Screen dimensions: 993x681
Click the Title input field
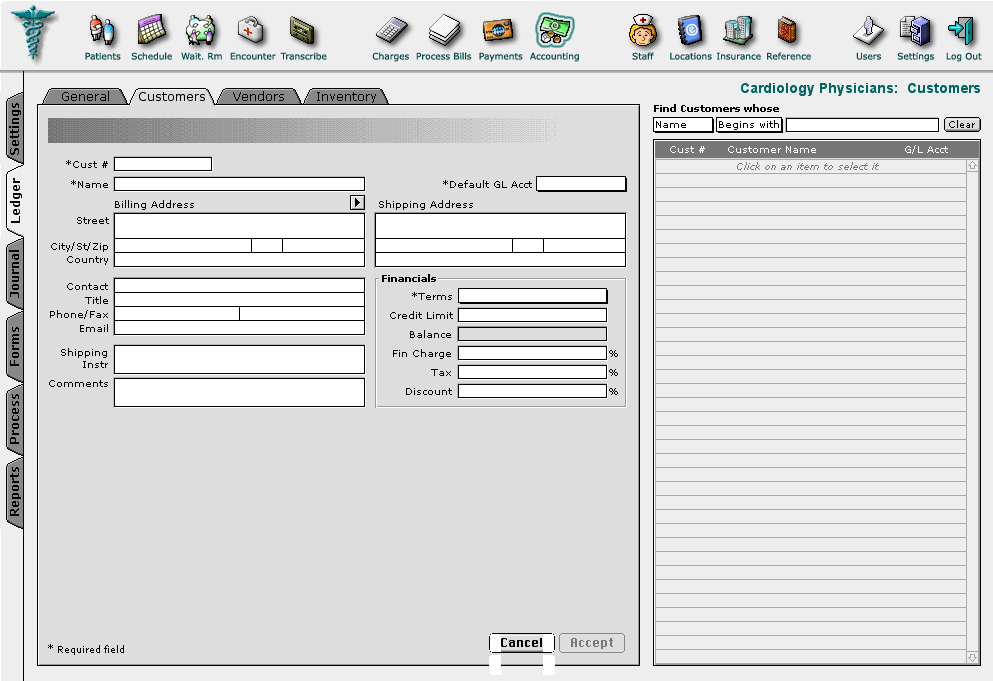[239, 300]
